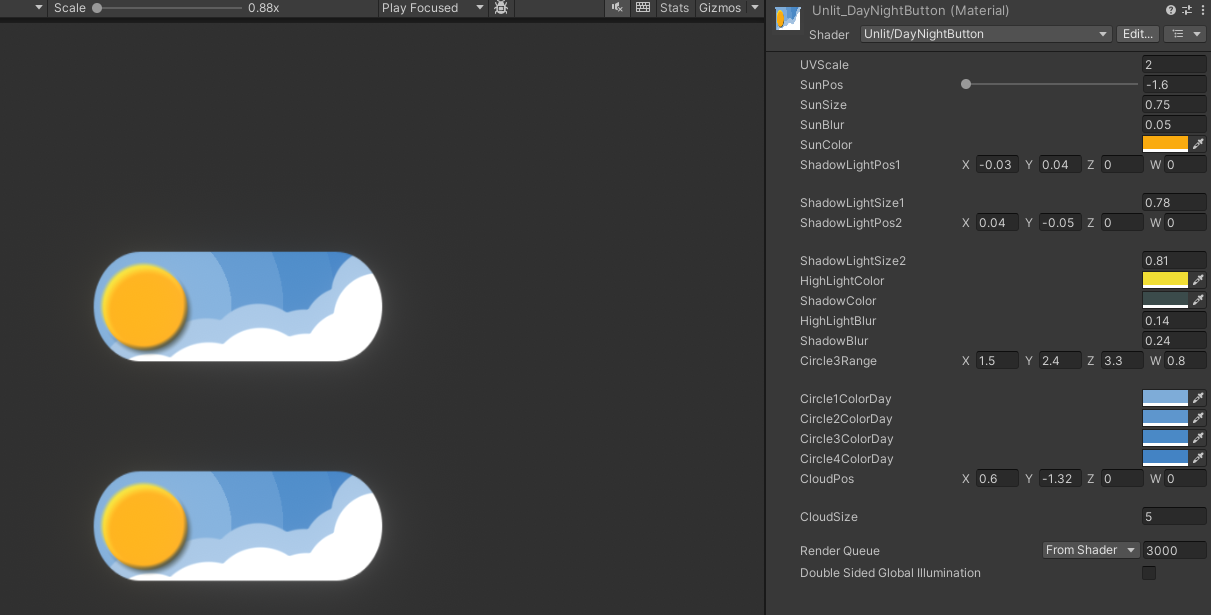Screen dimensions: 1211x615
Task: Open the ShadowColor dark swatch
Action: (x=1166, y=300)
